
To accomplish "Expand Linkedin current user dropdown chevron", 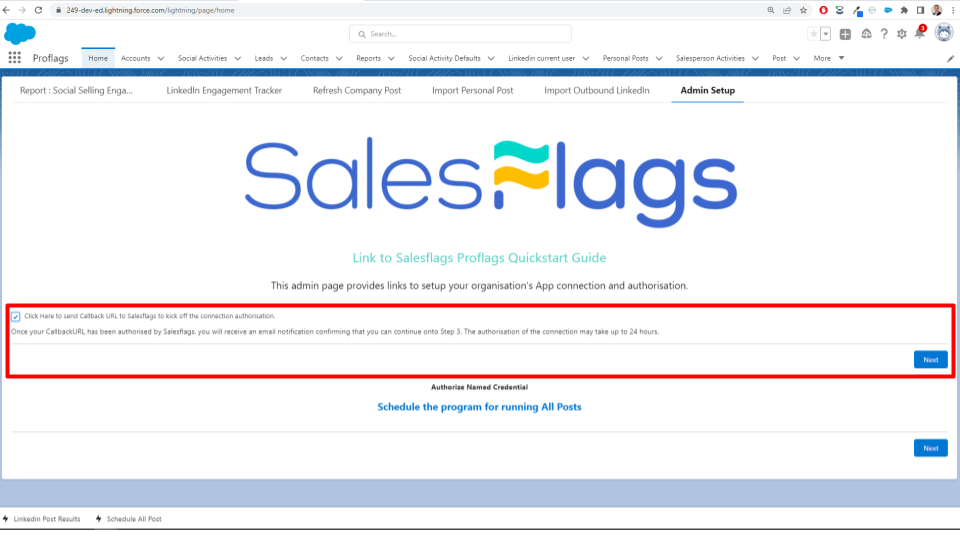I will (x=586, y=59).
